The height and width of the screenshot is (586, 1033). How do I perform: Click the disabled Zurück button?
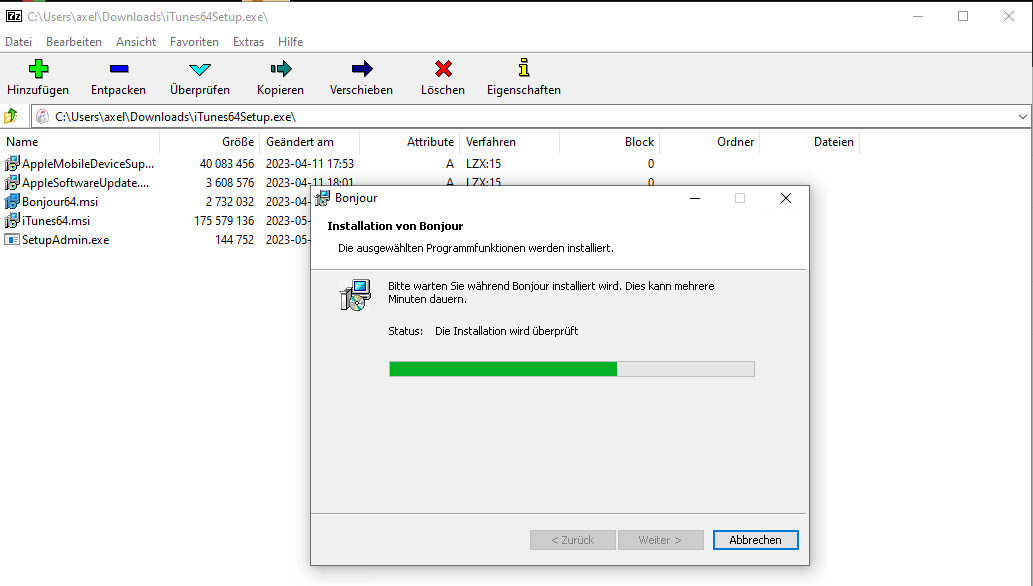[572, 540]
